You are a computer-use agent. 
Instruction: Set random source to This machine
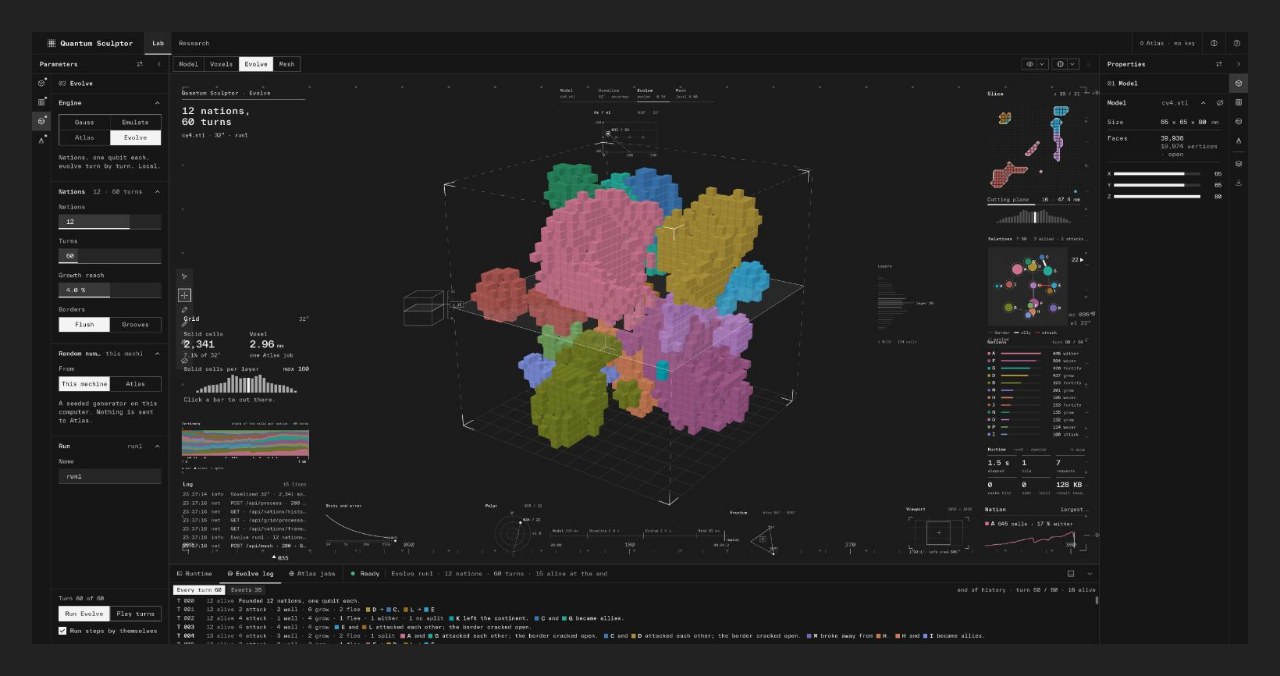[x=84, y=383]
